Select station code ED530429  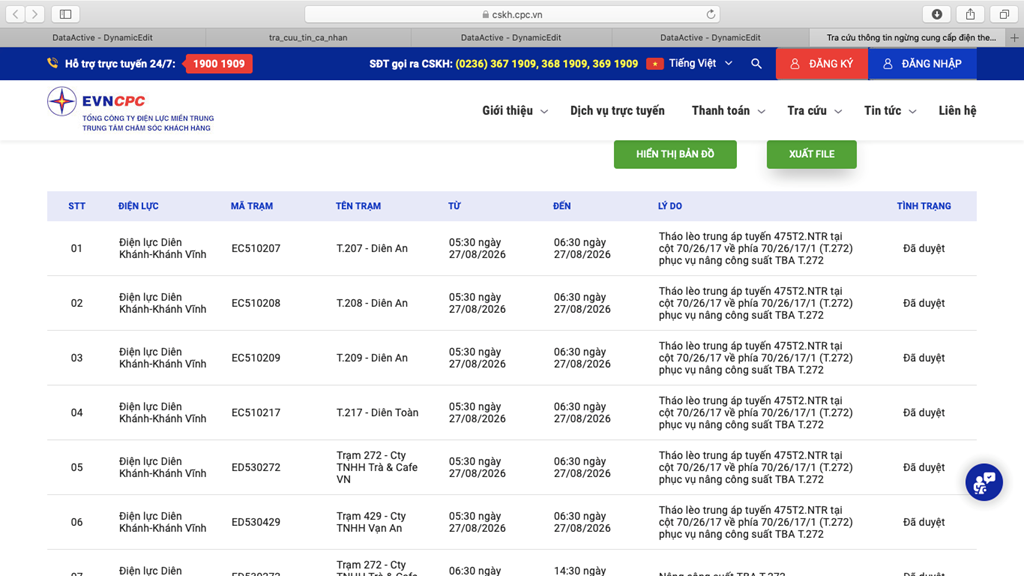[x=256, y=522]
